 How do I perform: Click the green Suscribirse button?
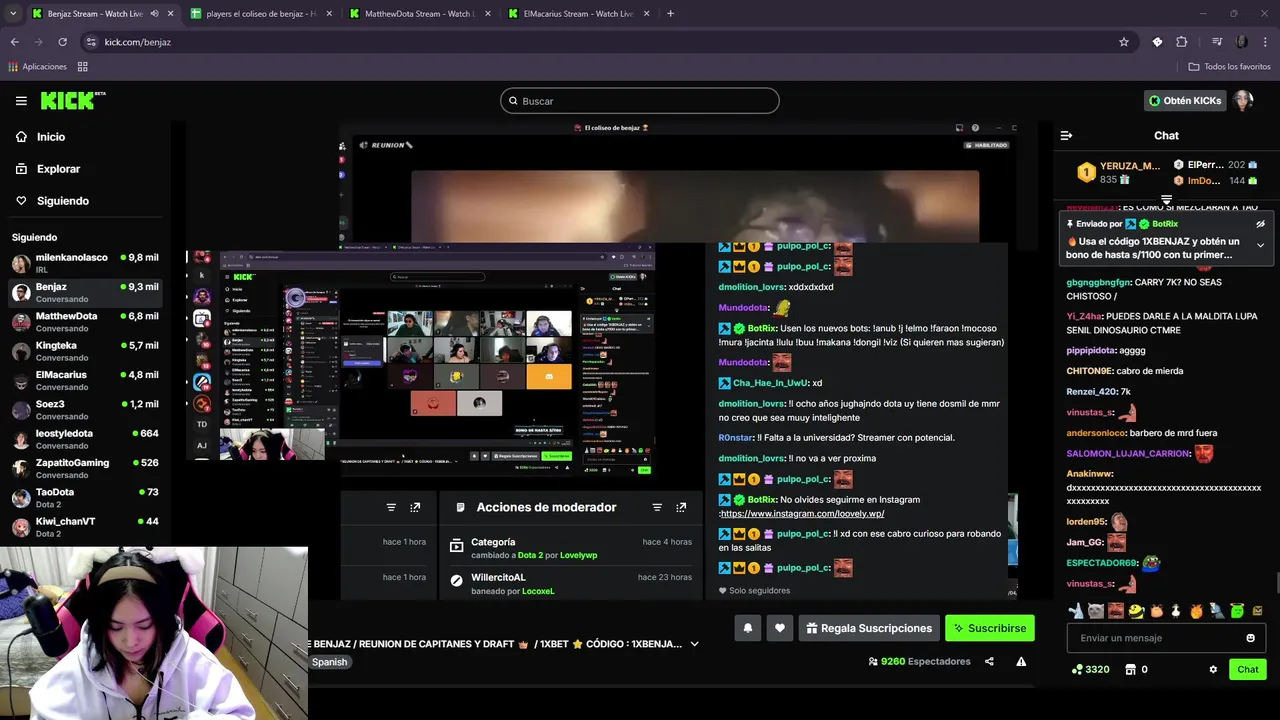989,628
